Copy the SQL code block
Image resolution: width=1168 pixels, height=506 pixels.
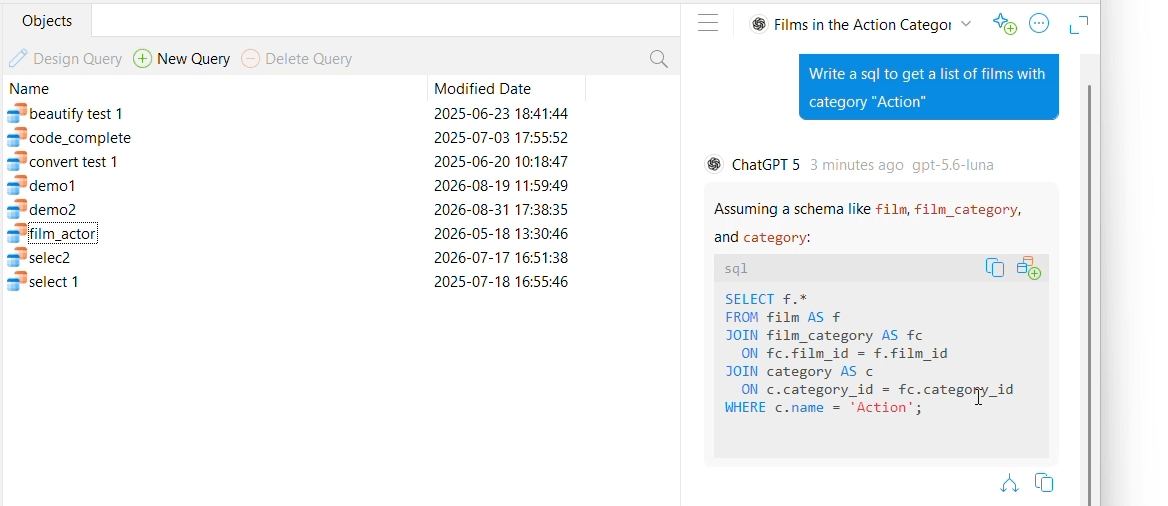click(994, 268)
